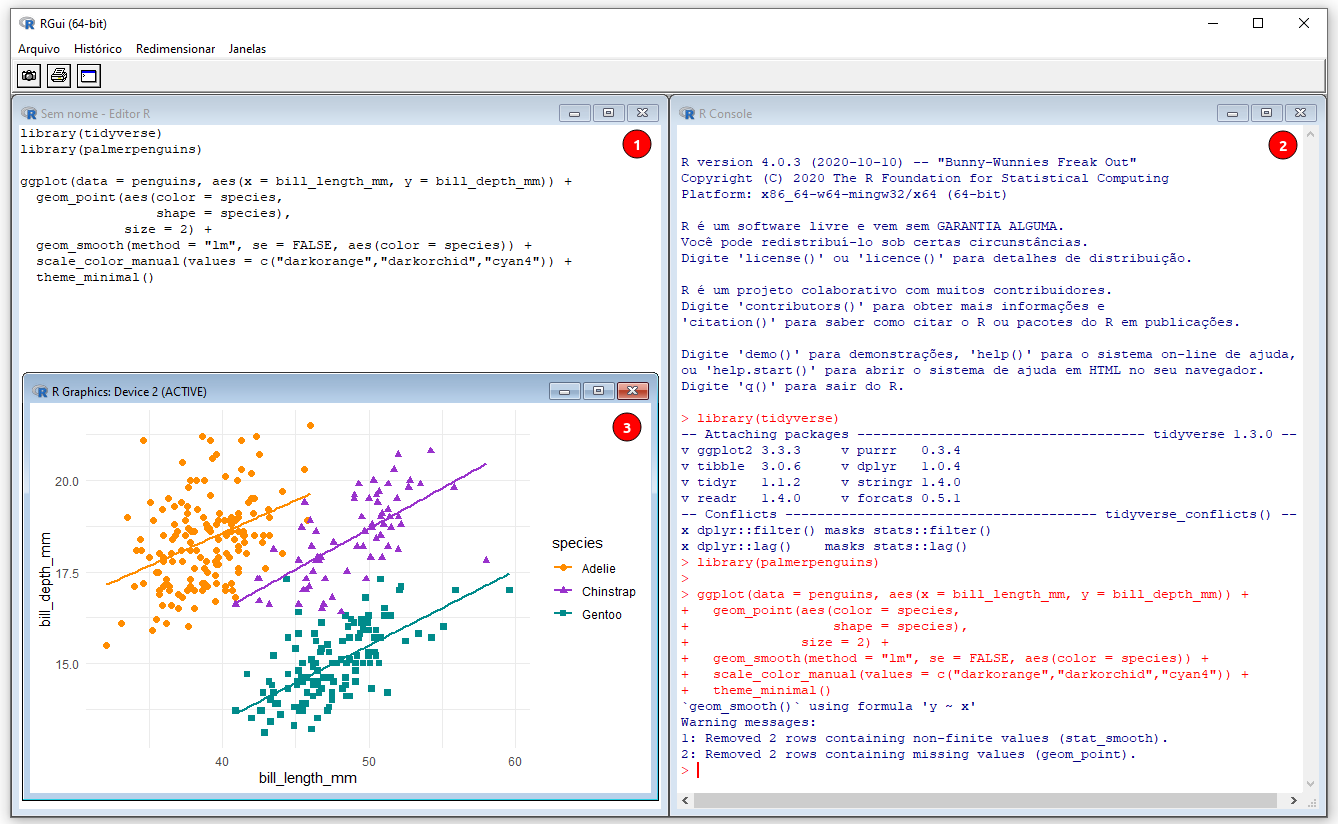Open the Janelas menu
The image size is (1338, 824).
[247, 48]
